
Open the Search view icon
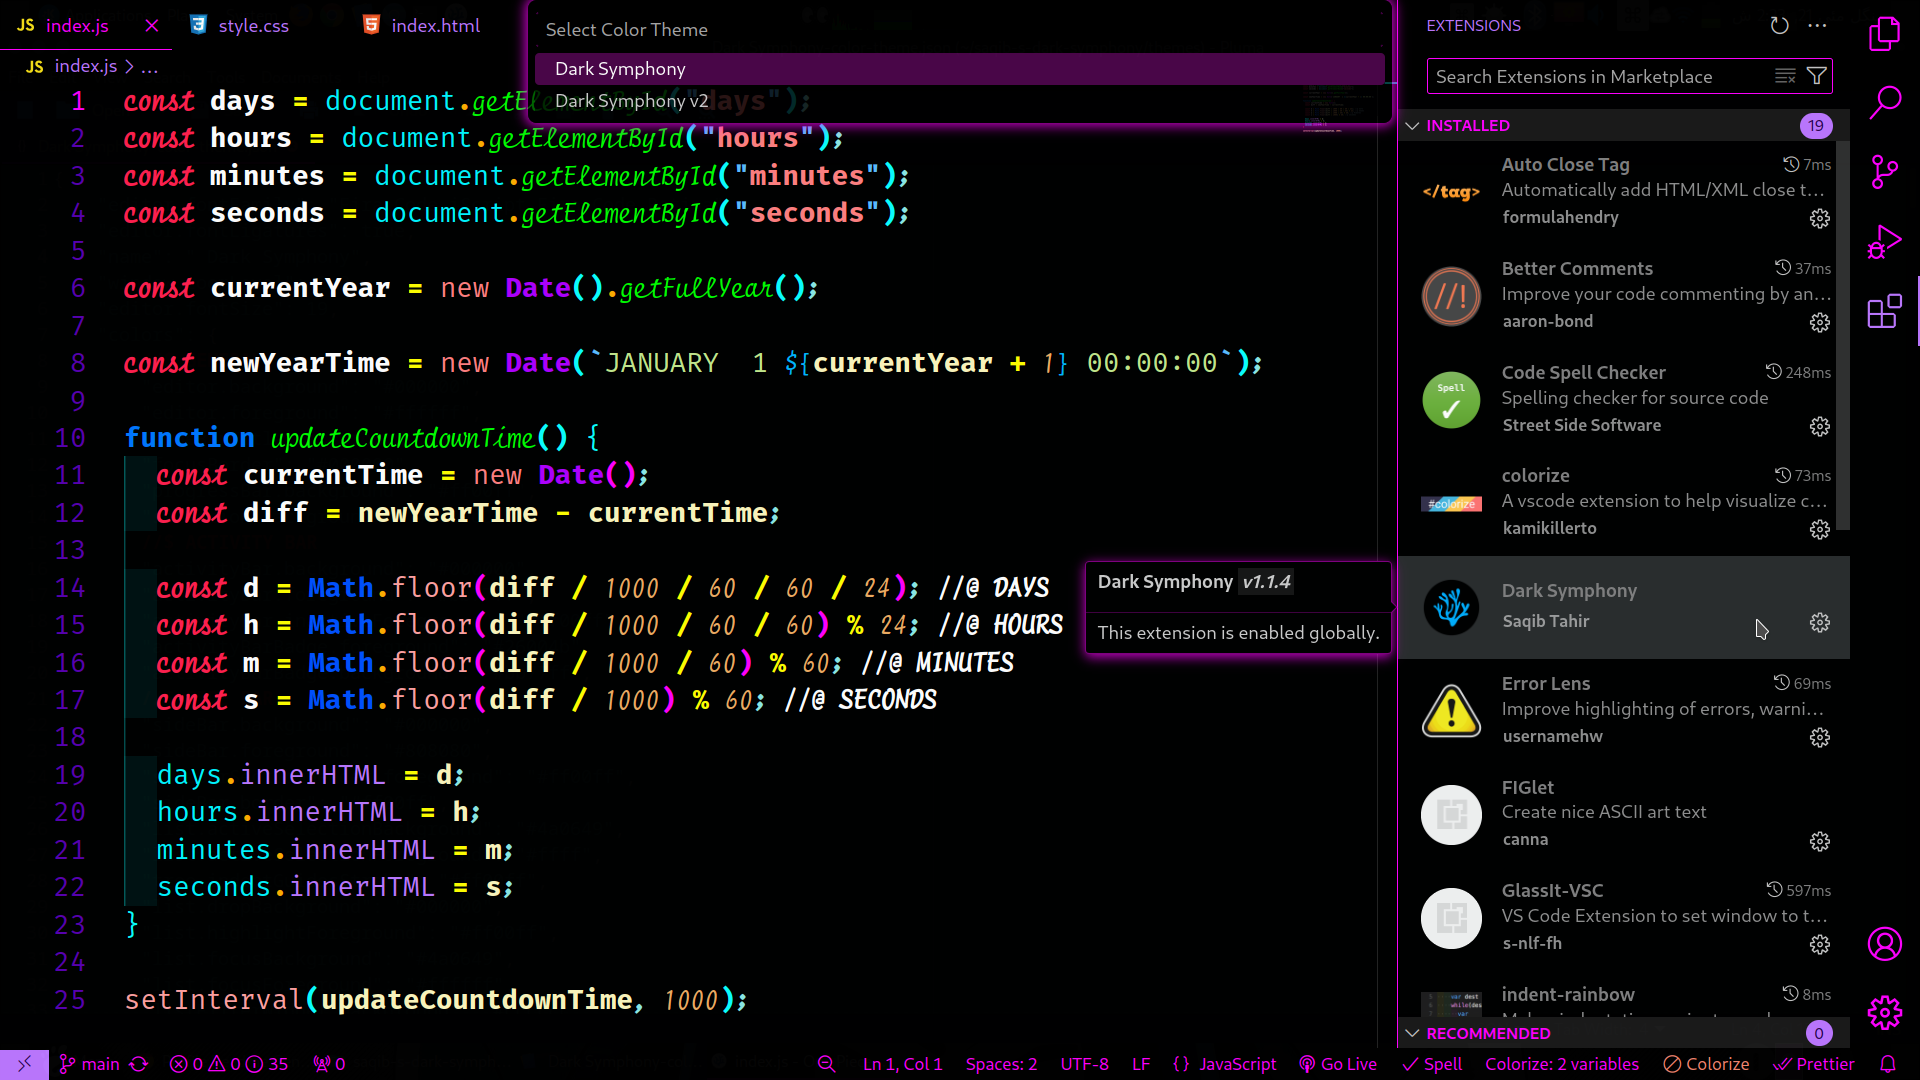pyautogui.click(x=1884, y=102)
